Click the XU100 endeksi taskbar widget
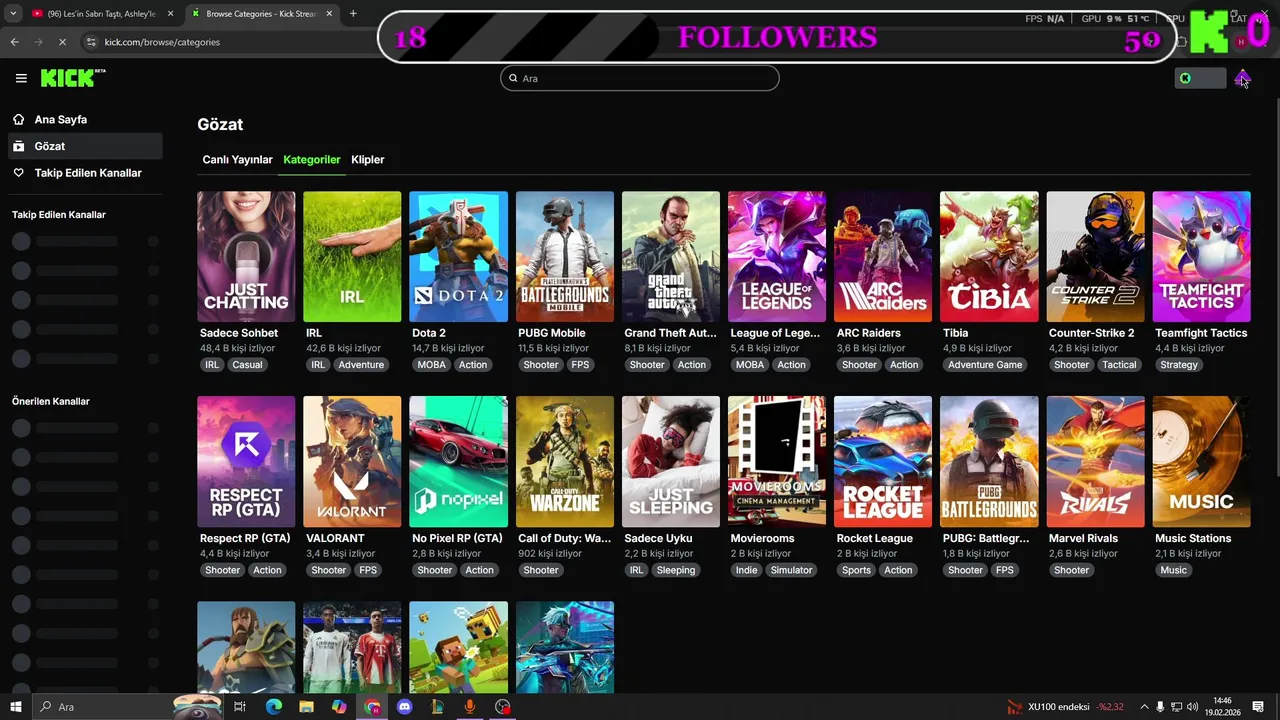1280x720 pixels. coord(1065,707)
